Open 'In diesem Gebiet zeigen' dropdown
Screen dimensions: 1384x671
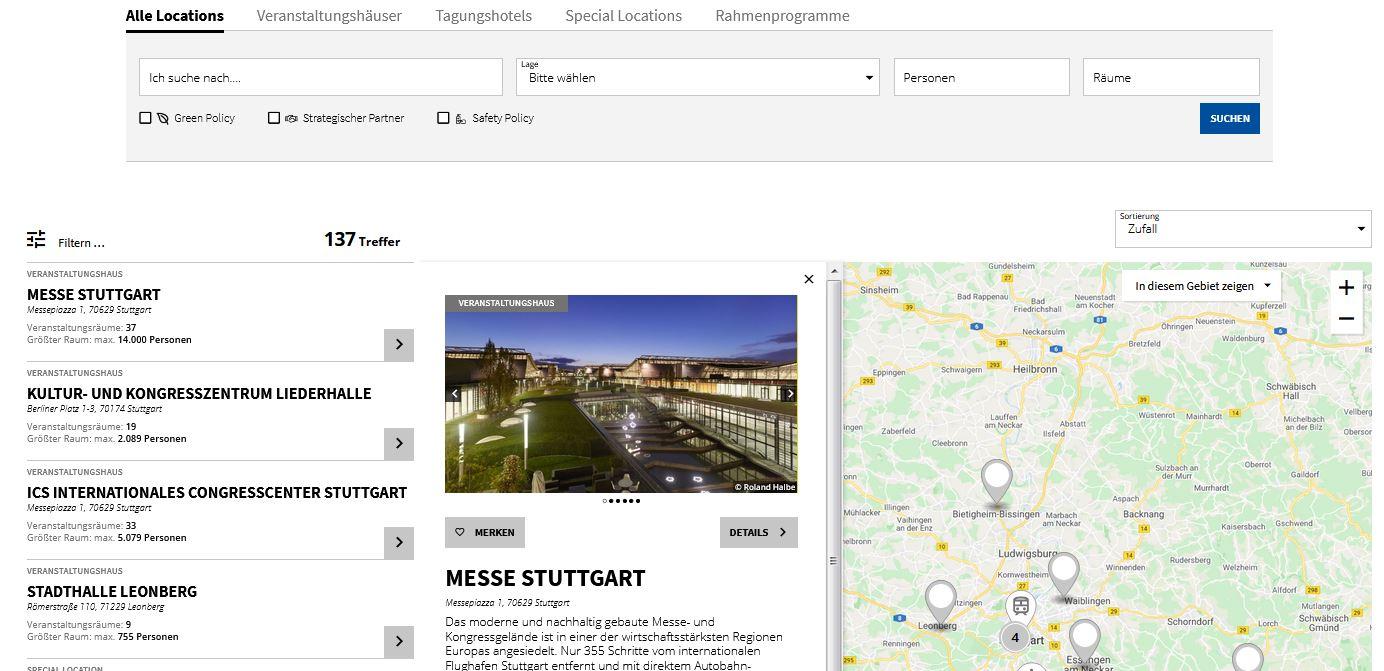[x=1201, y=286]
